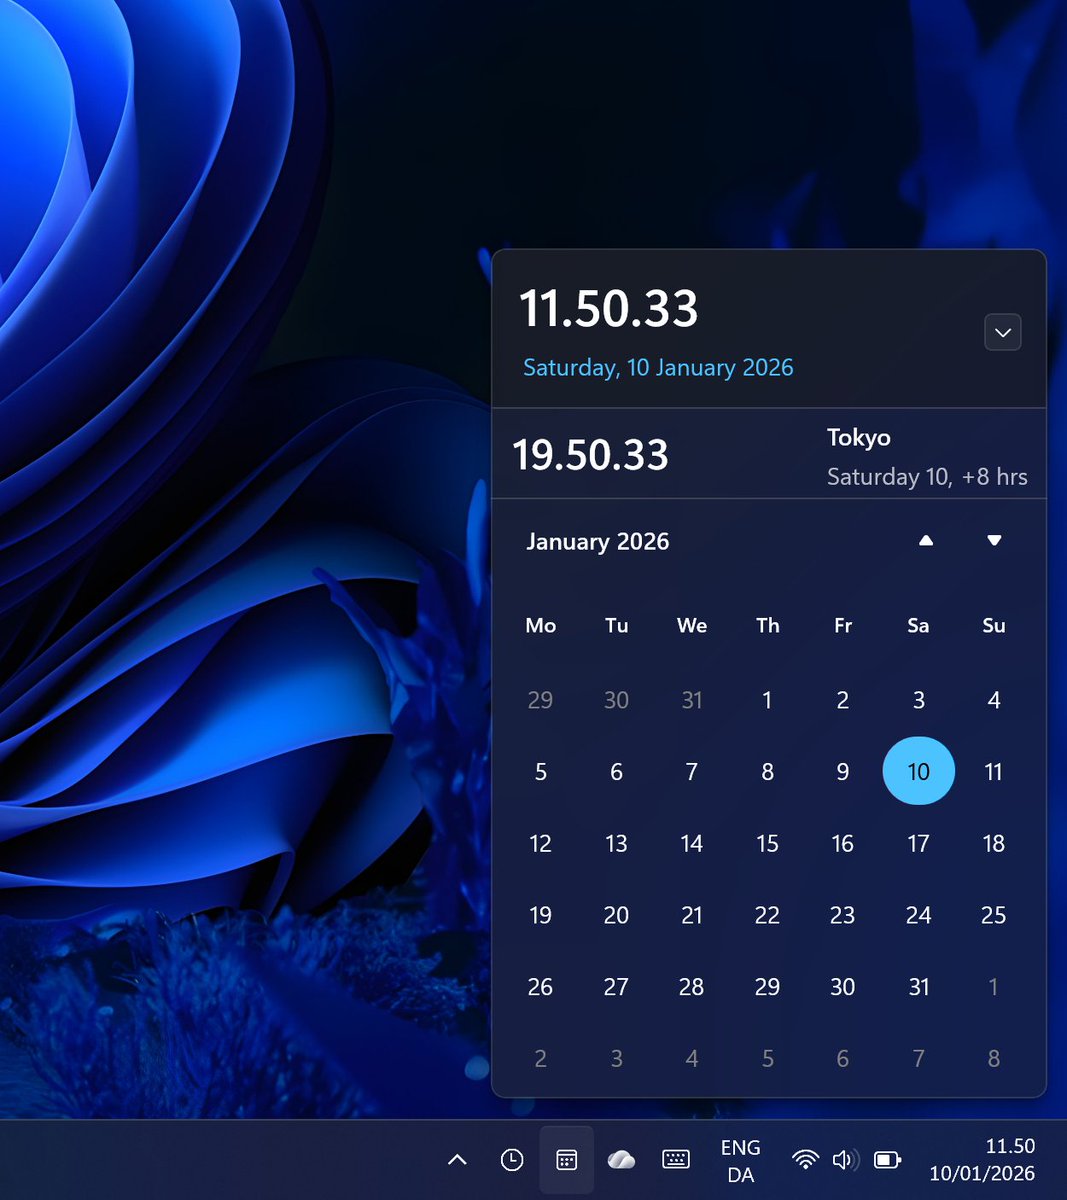Select 12 January in calendar
1067x1200 pixels.
(x=540, y=843)
